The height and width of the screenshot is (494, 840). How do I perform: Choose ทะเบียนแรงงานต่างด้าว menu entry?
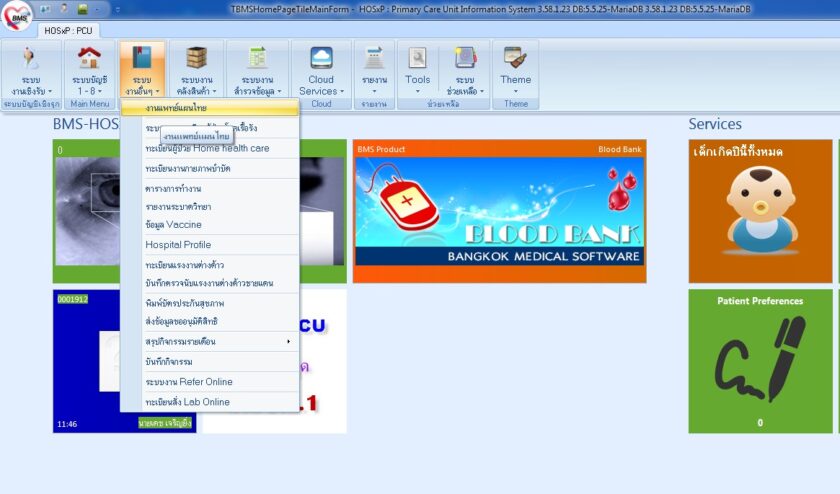coord(210,265)
